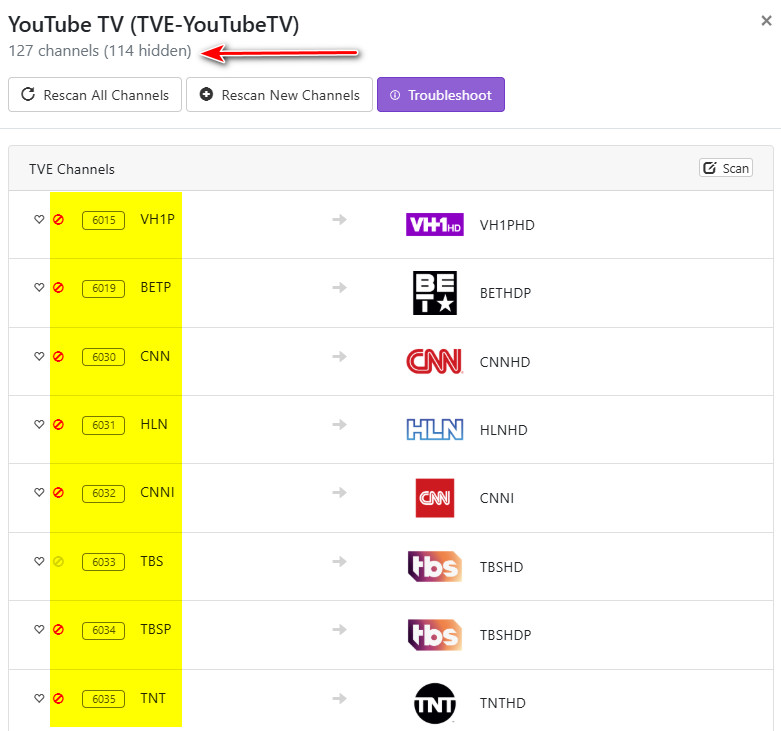Image resolution: width=781 pixels, height=731 pixels.
Task: Open the Troubleshoot option
Action: point(440,95)
